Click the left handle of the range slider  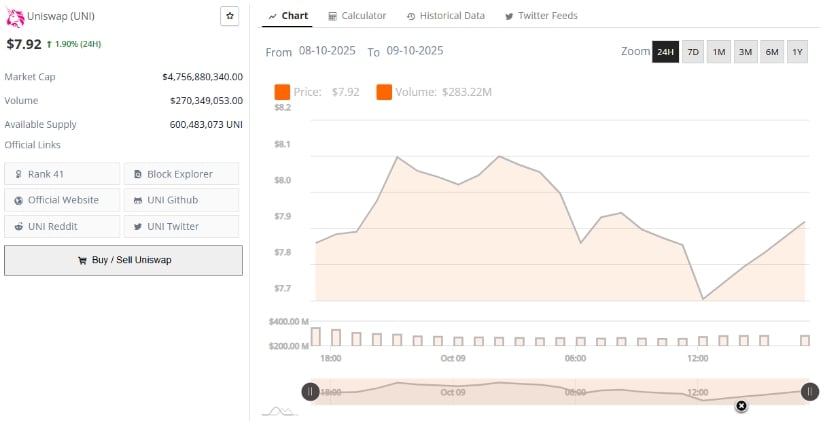(311, 392)
